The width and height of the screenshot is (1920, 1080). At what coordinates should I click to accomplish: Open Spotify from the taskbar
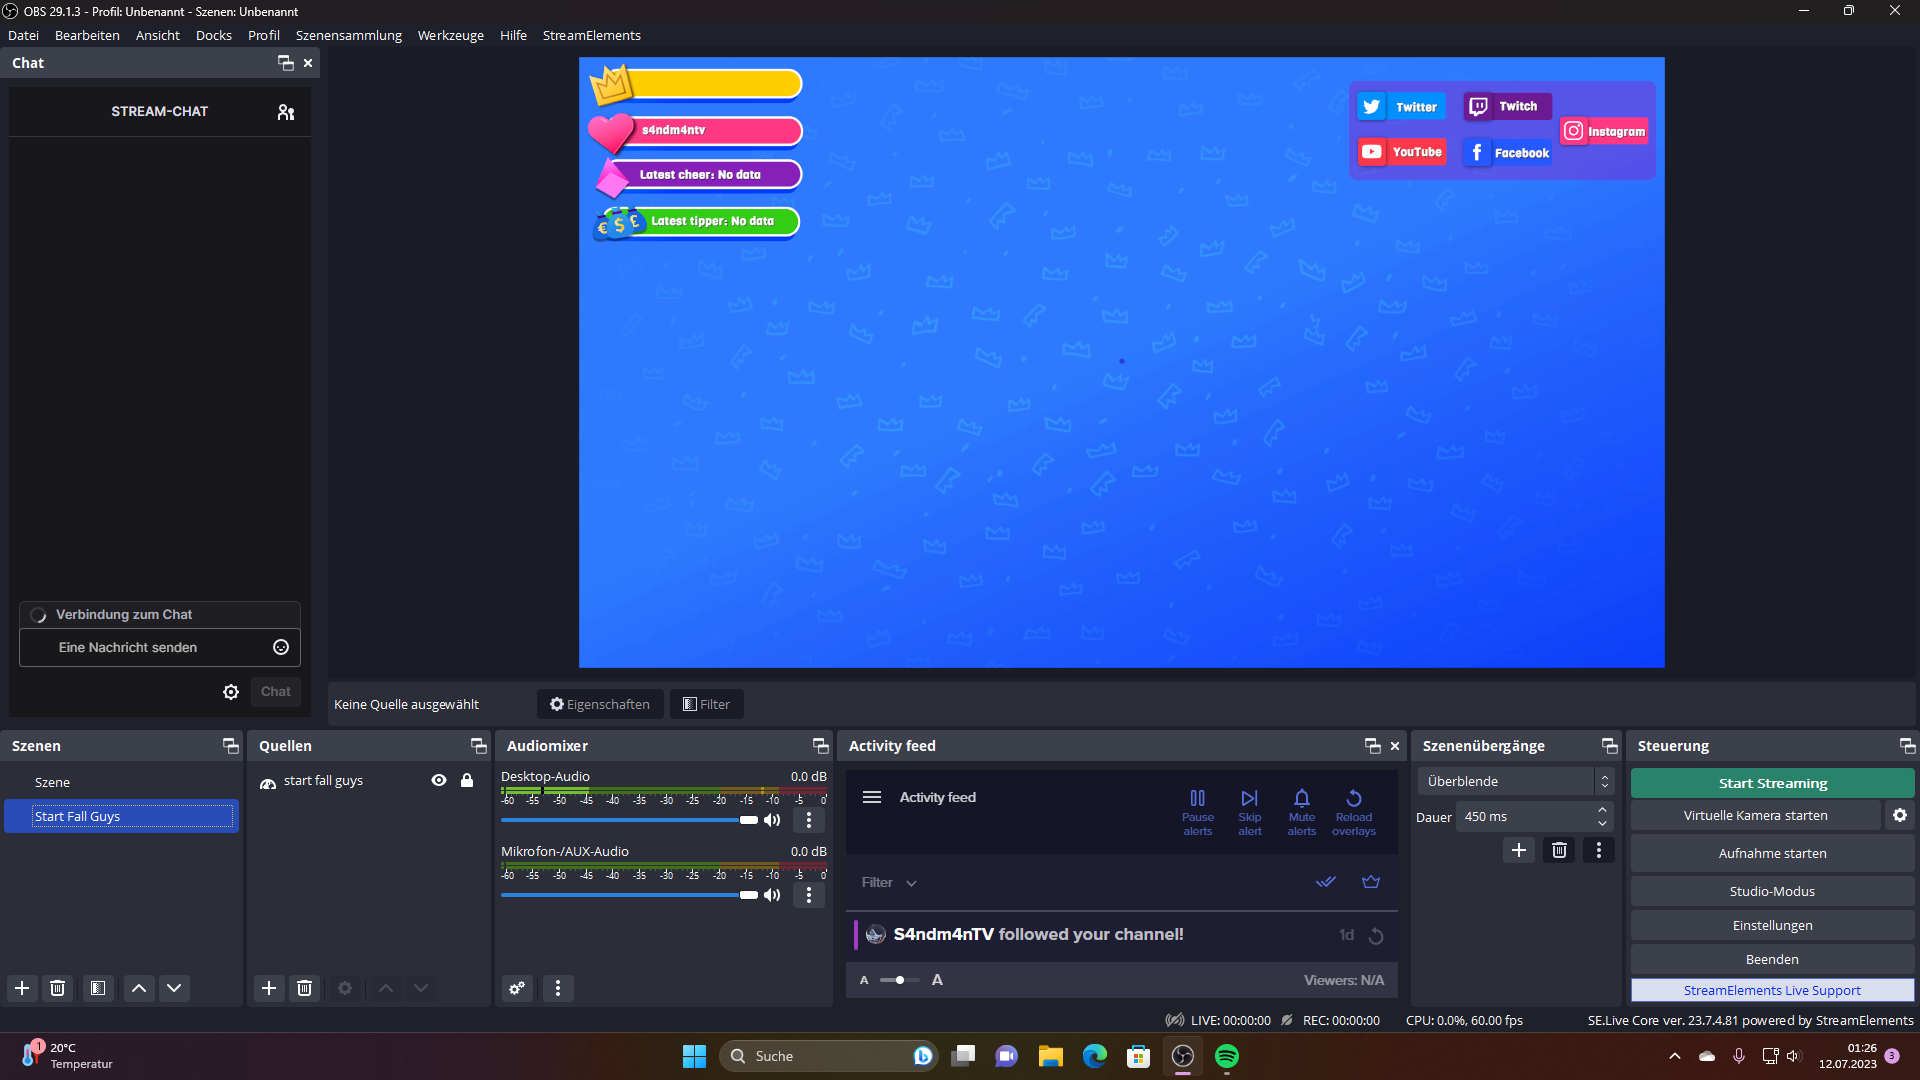1226,1056
